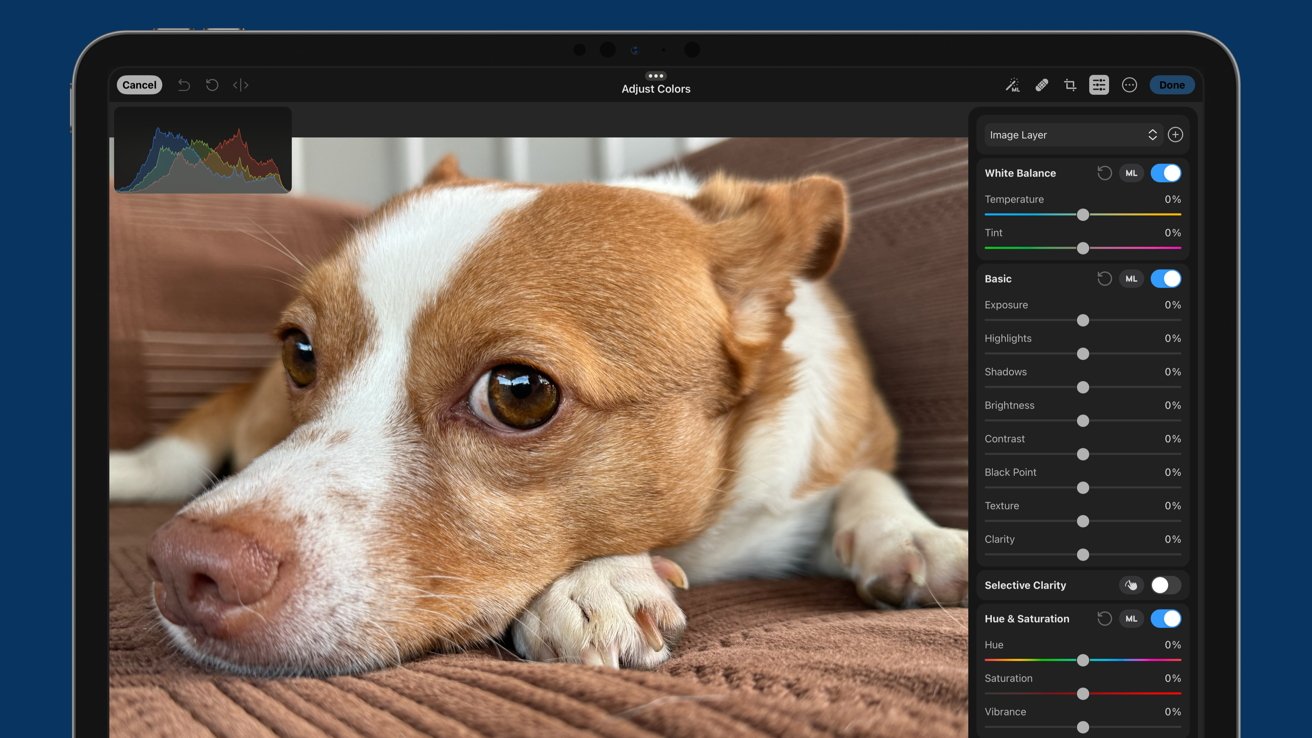The width and height of the screenshot is (1312, 738).
Task: Turn off the Basic adjustments switch
Action: pos(1165,279)
